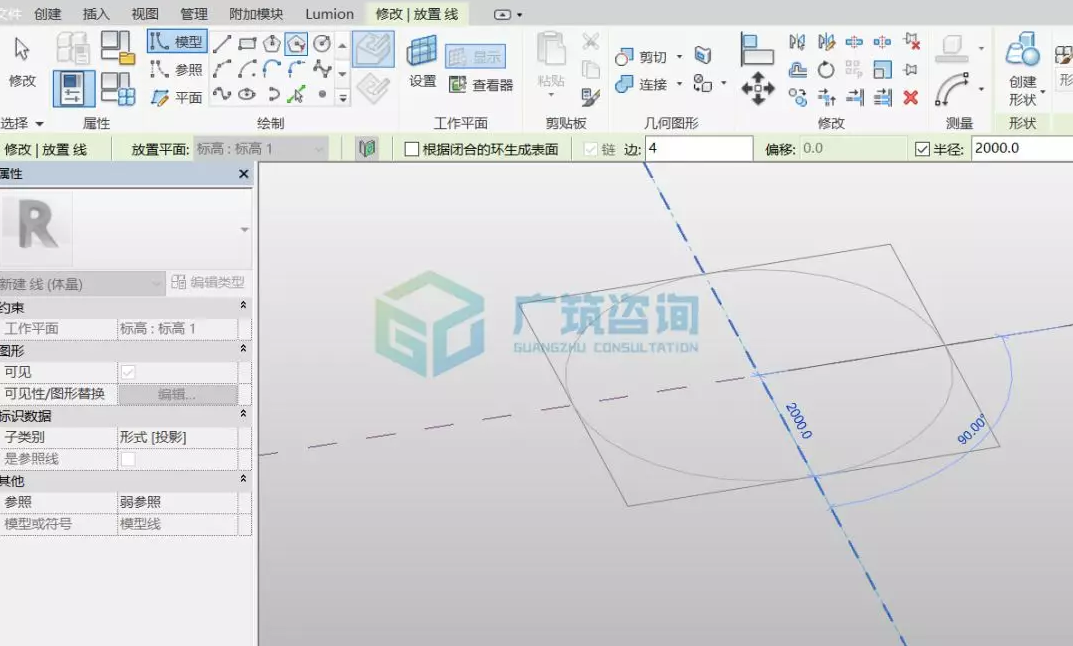
Task: Select the straight Line draw tool
Action: (x=222, y=44)
